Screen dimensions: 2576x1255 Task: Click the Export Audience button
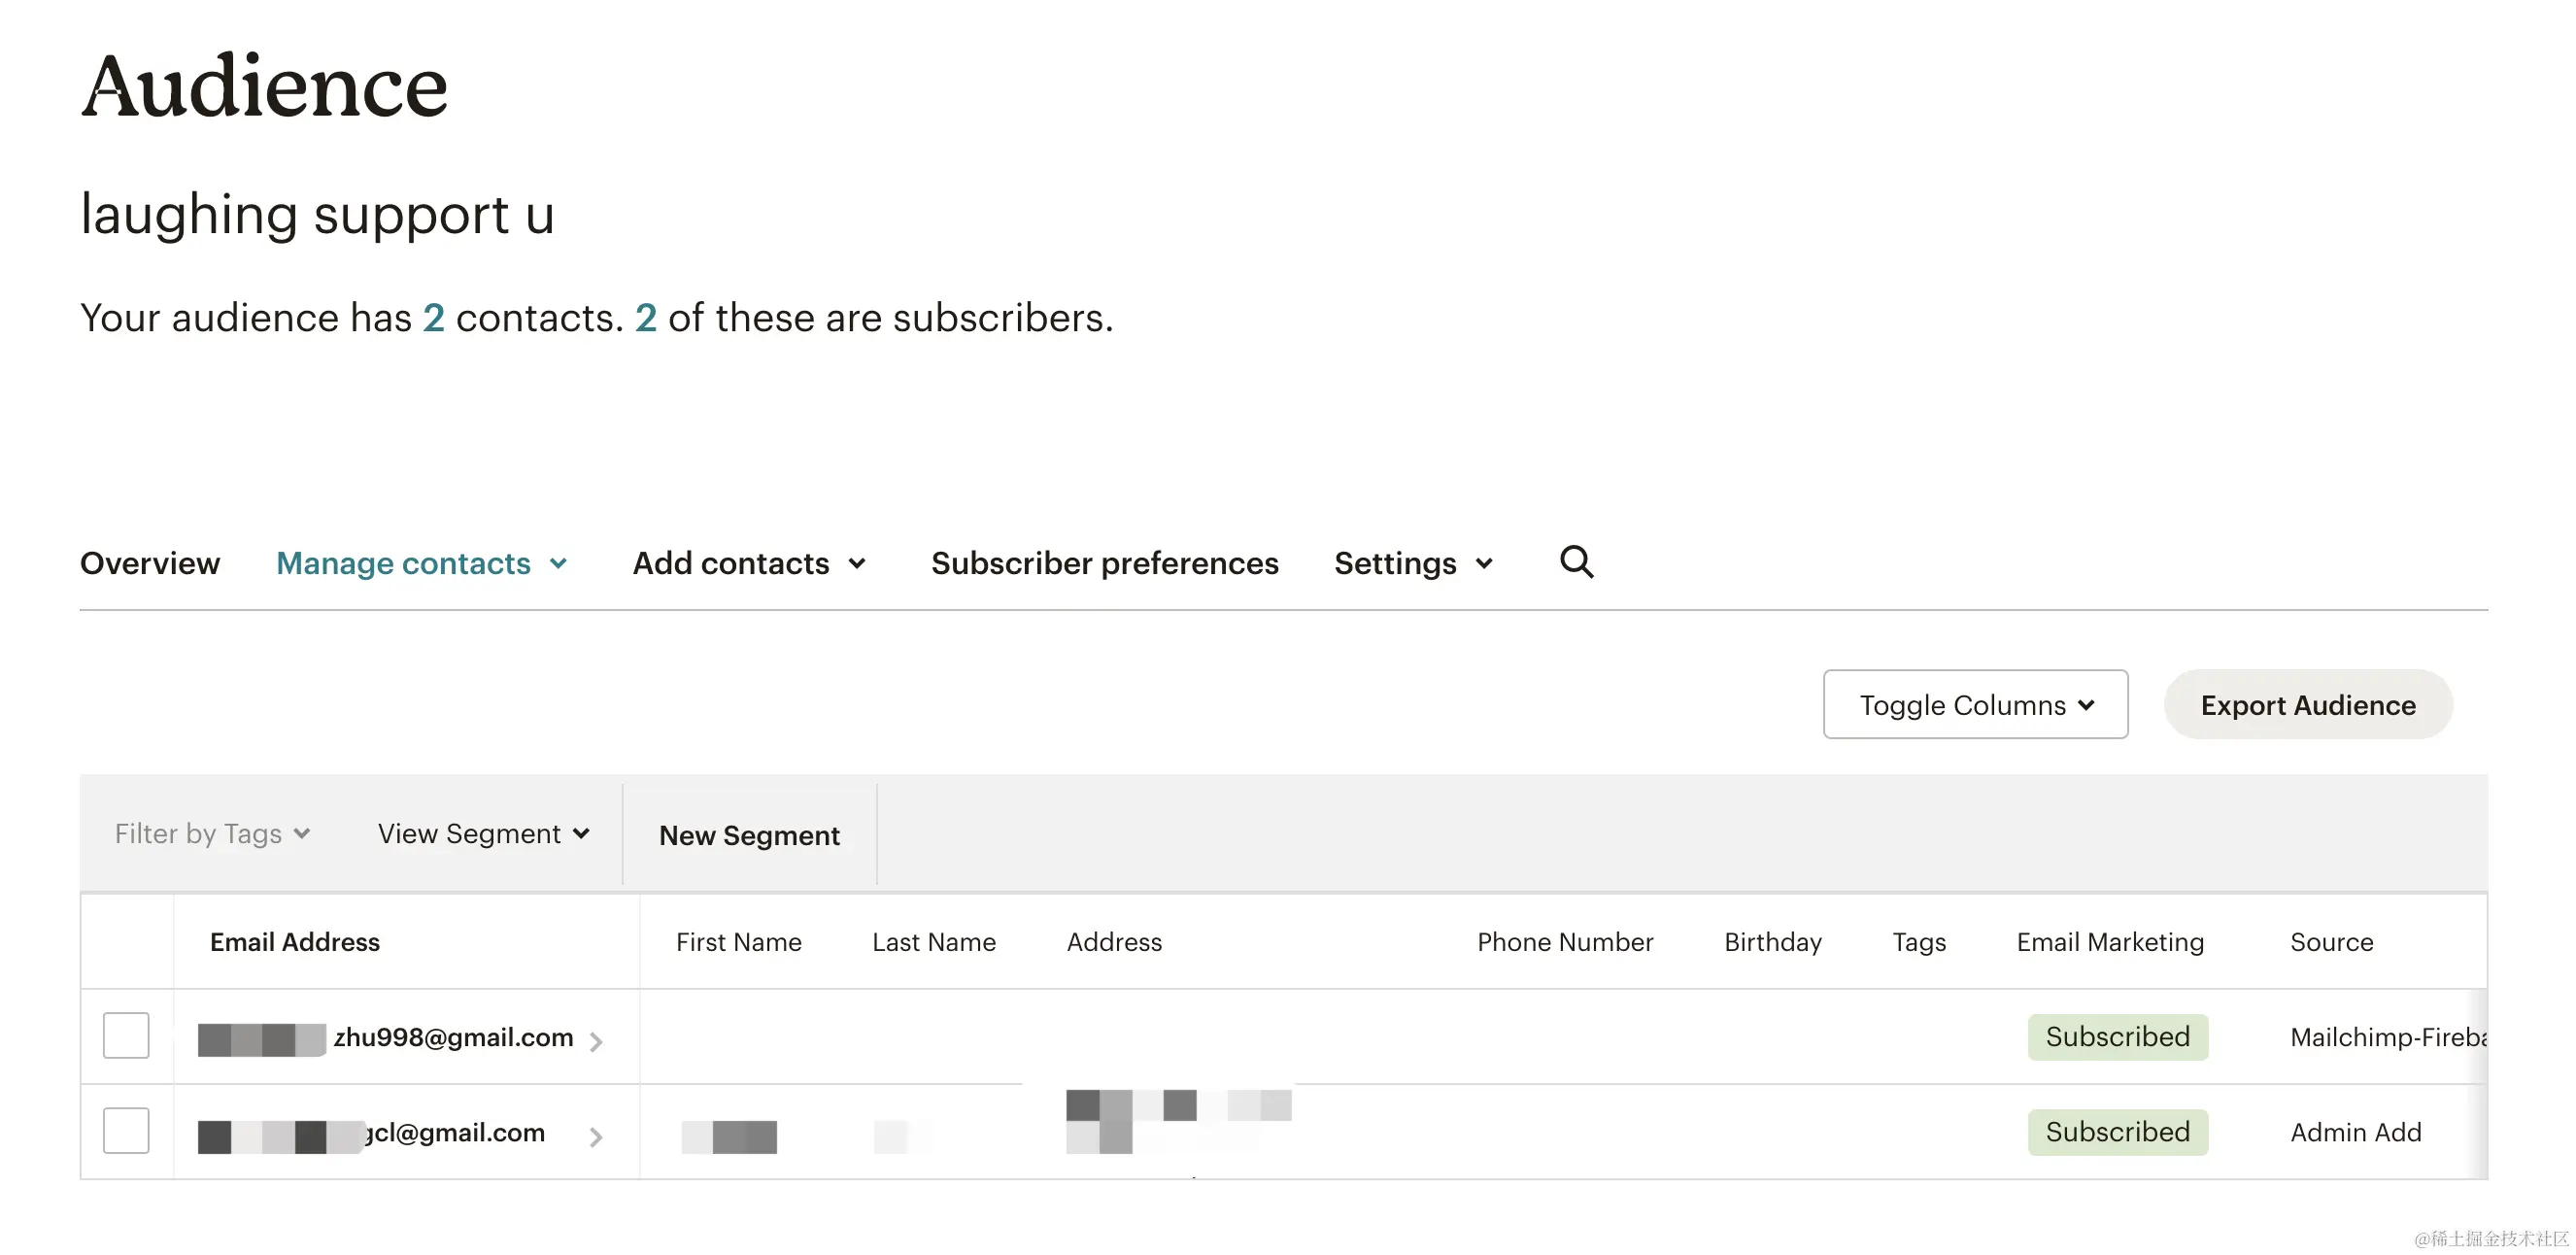tap(2307, 704)
